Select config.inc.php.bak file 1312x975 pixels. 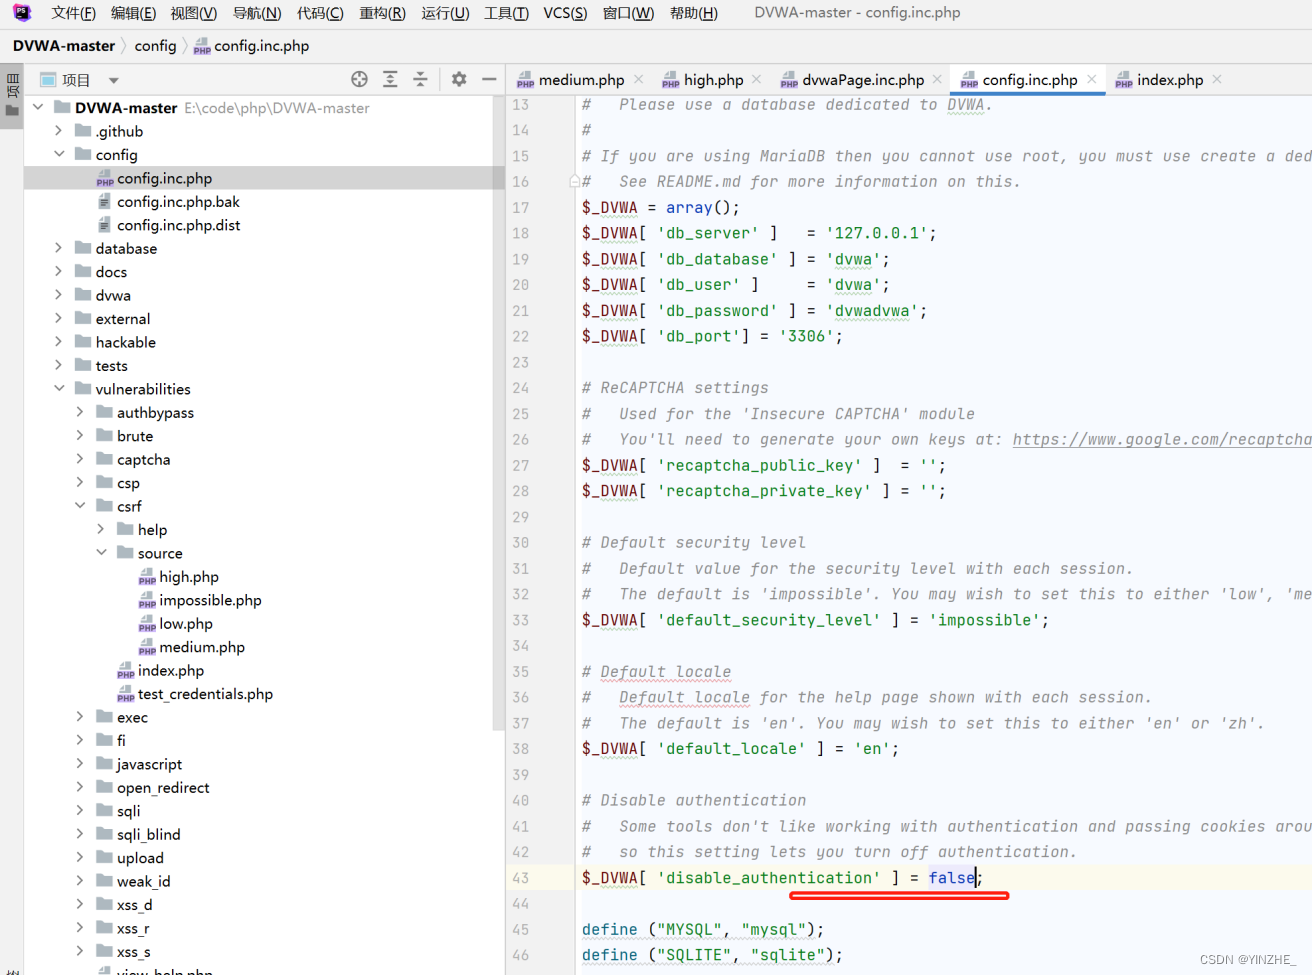[x=178, y=201]
